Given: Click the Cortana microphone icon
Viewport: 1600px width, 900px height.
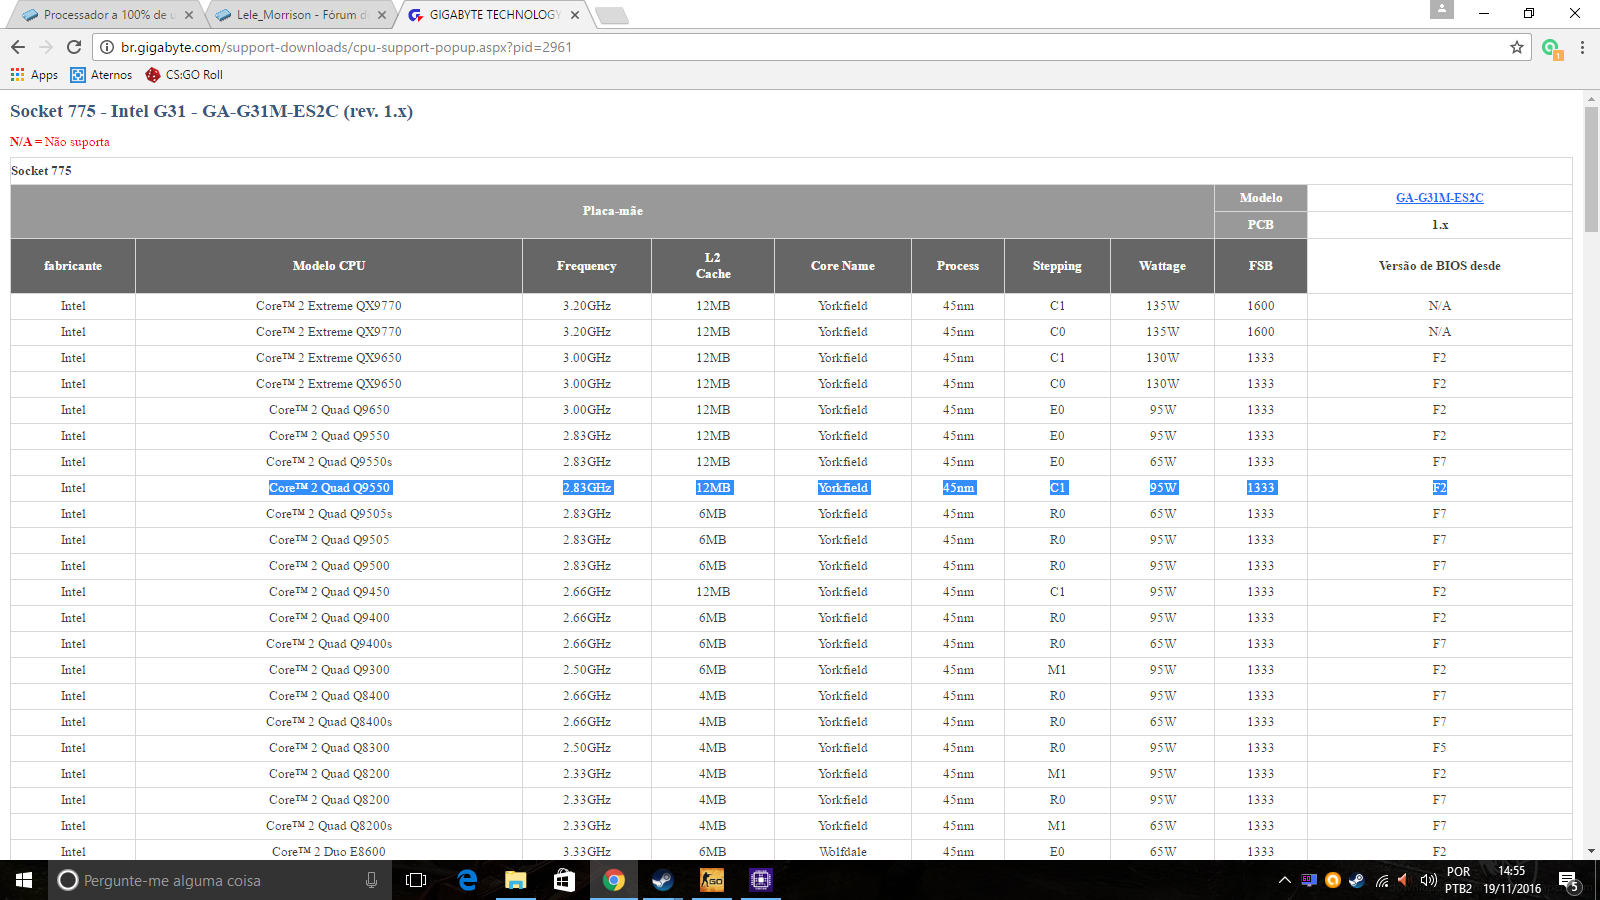Looking at the screenshot, I should pyautogui.click(x=371, y=880).
